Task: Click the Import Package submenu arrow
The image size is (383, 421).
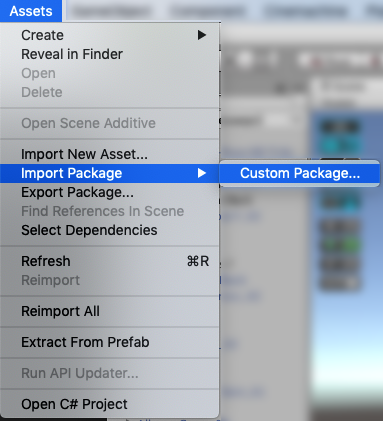Action: pos(201,173)
